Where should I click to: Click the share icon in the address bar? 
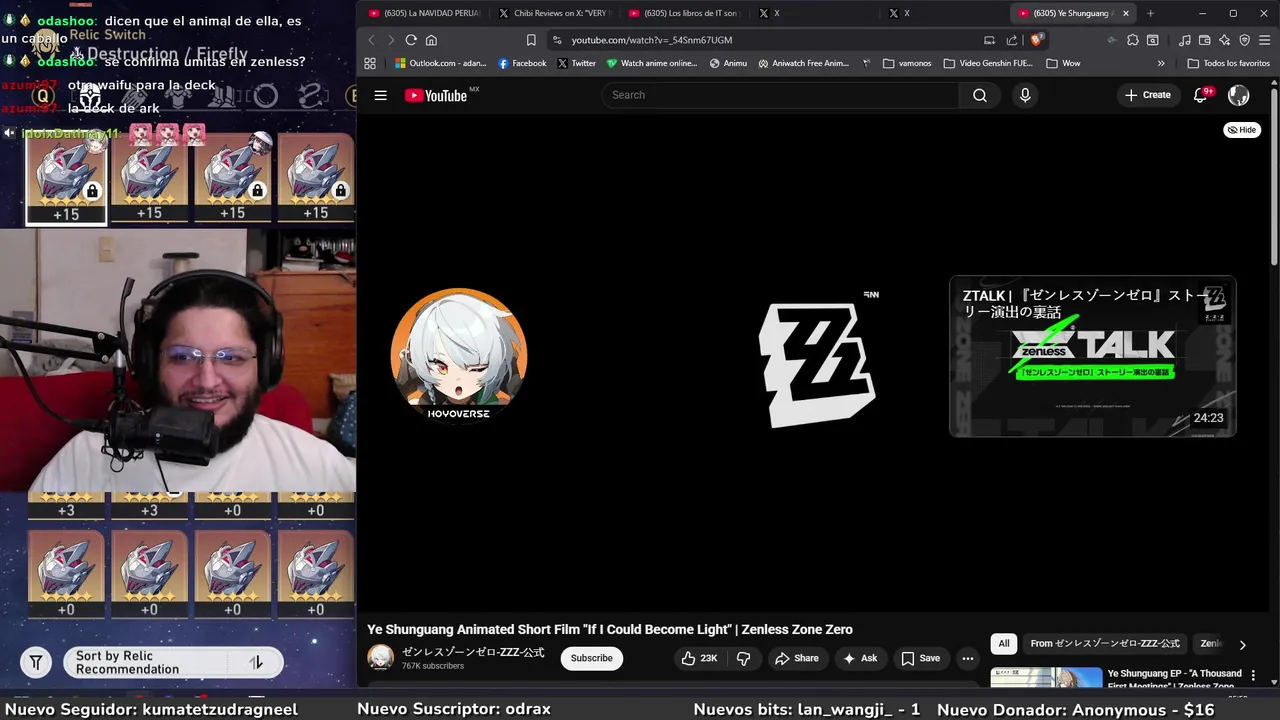[1011, 40]
